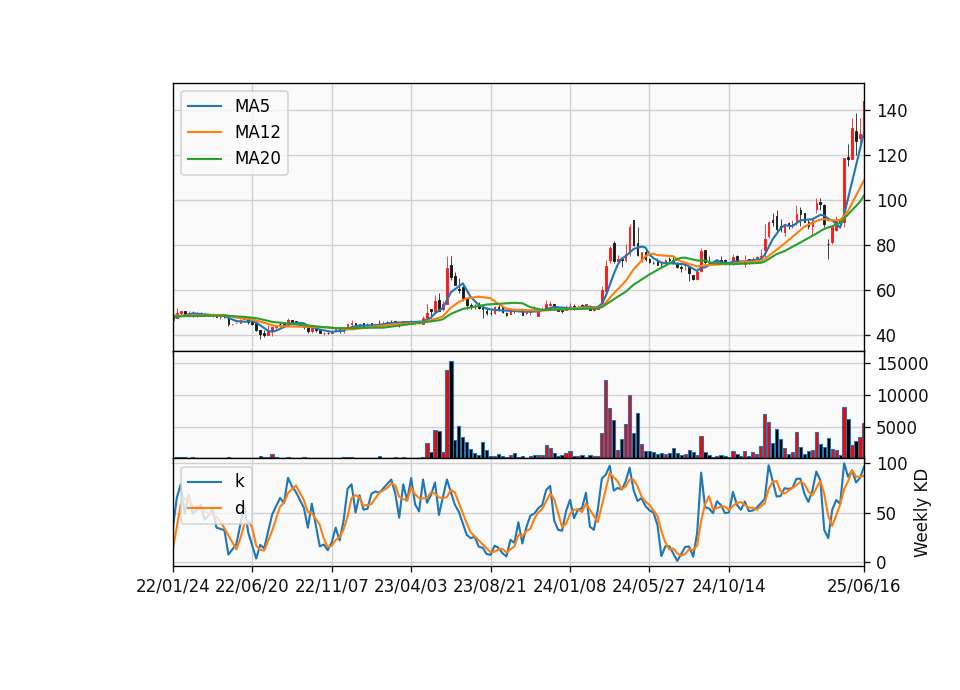
Task: Click the 22/06/20 date label
Action: pos(252,587)
